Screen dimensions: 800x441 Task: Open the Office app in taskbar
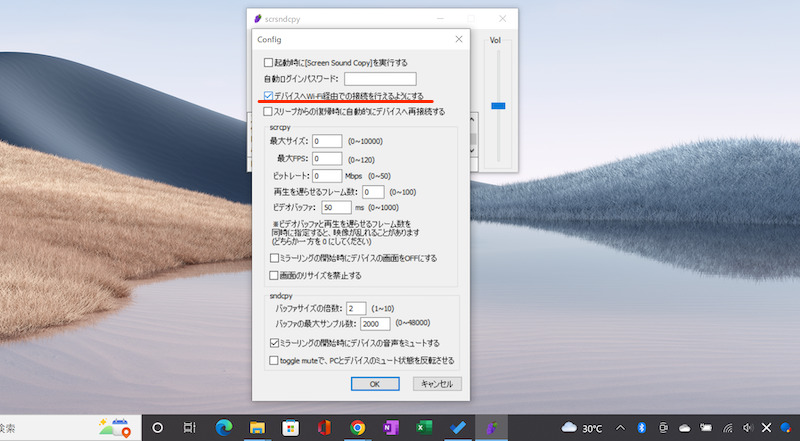coord(324,427)
